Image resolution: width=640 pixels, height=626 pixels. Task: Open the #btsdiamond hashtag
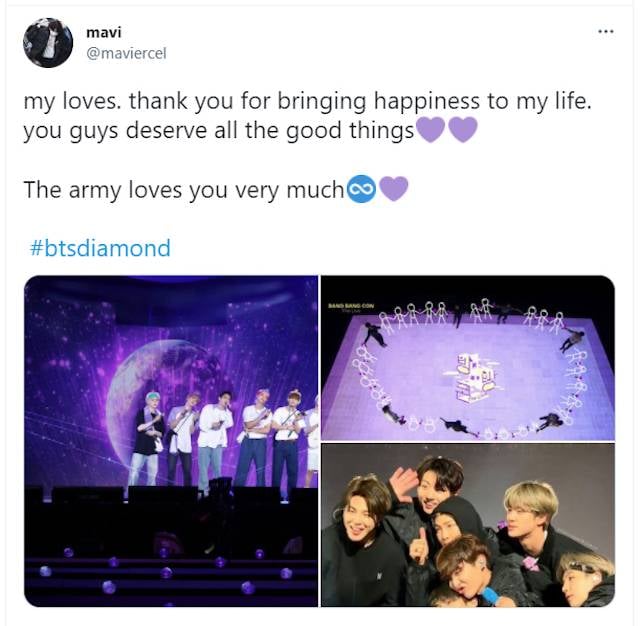point(100,248)
